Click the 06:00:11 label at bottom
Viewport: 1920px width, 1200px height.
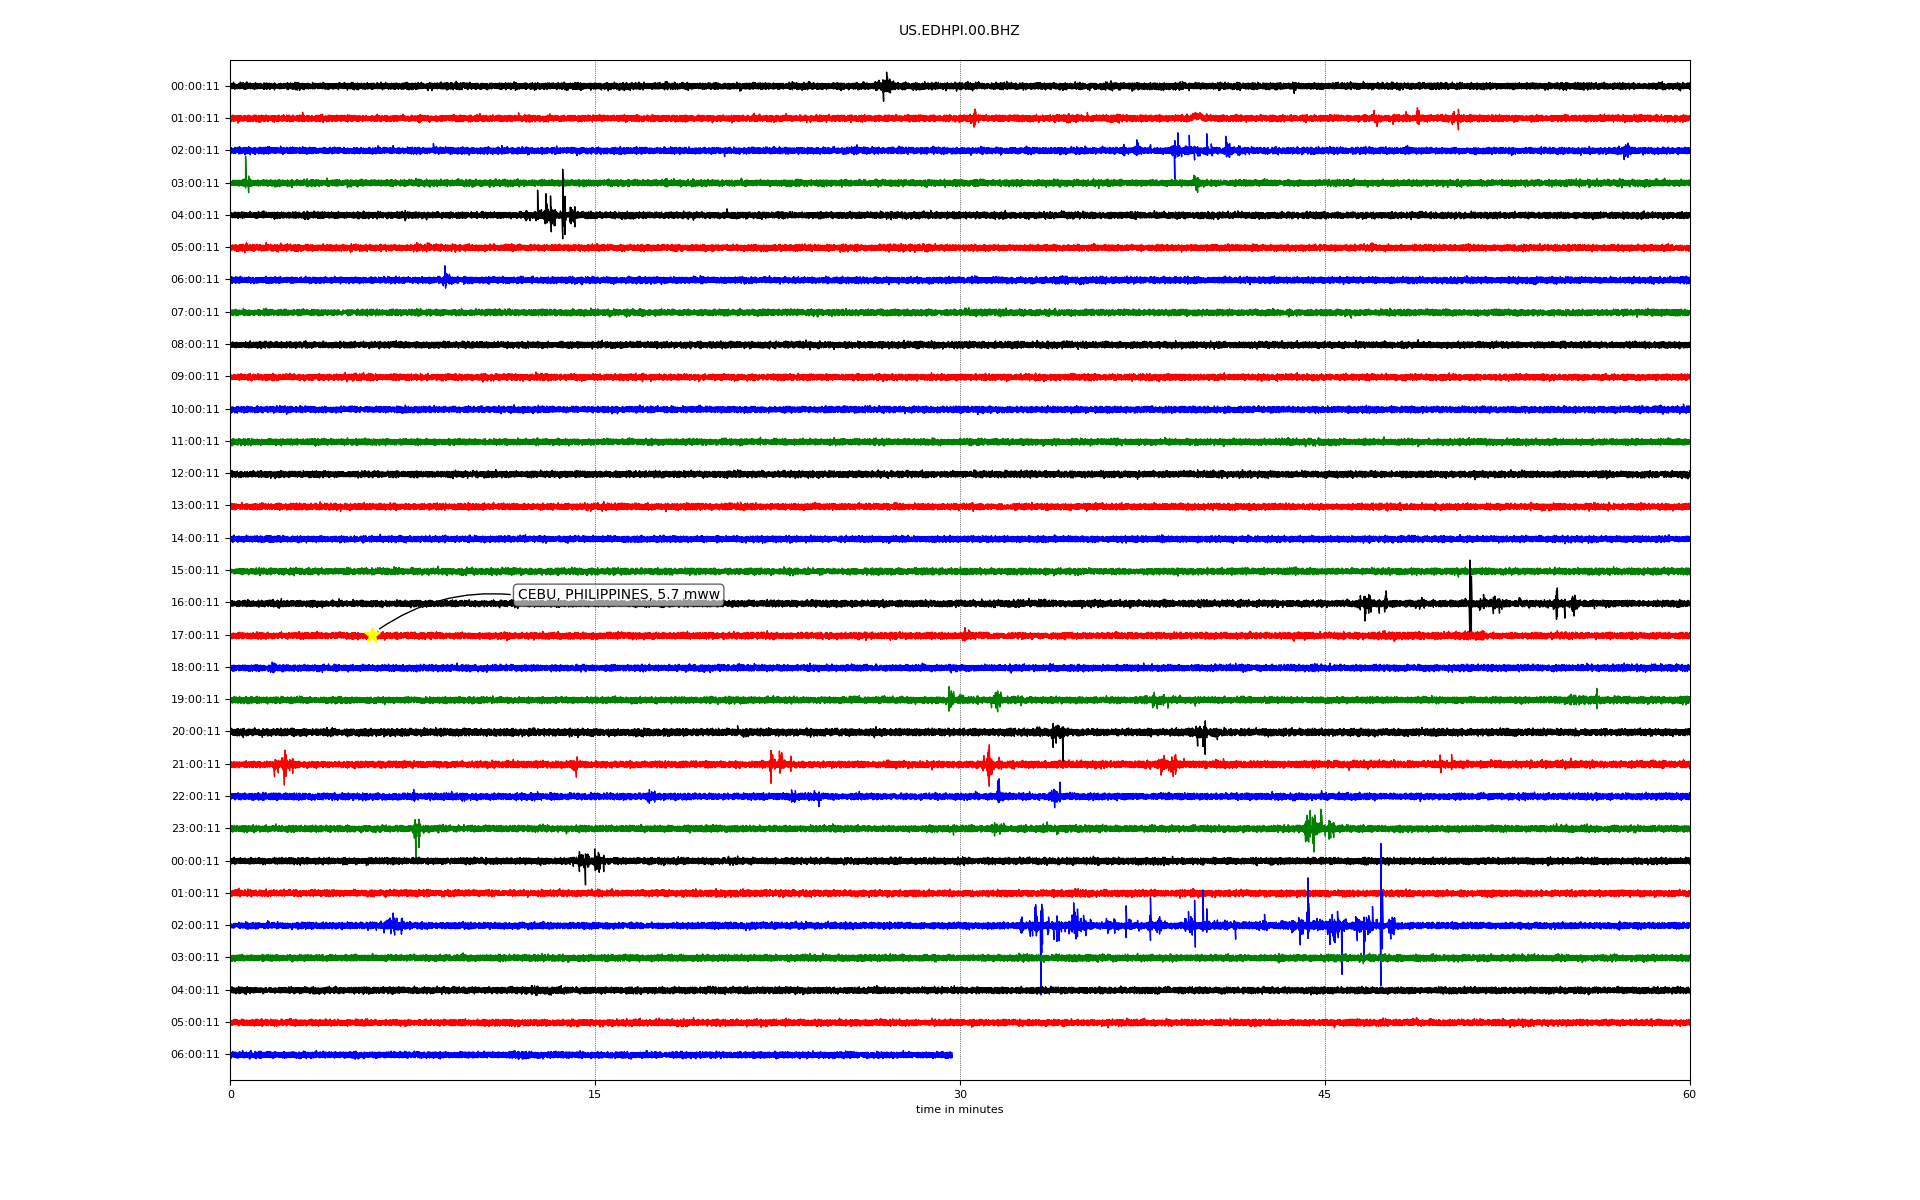coord(195,1055)
